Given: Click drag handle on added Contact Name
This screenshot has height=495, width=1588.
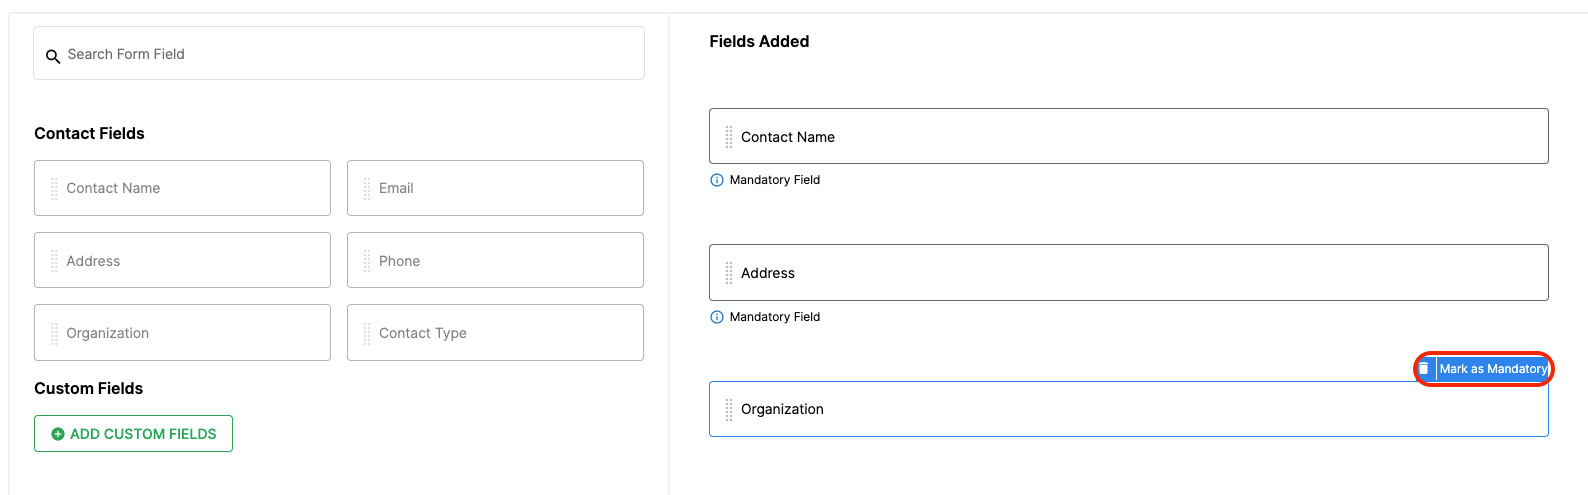Looking at the screenshot, I should pos(729,137).
